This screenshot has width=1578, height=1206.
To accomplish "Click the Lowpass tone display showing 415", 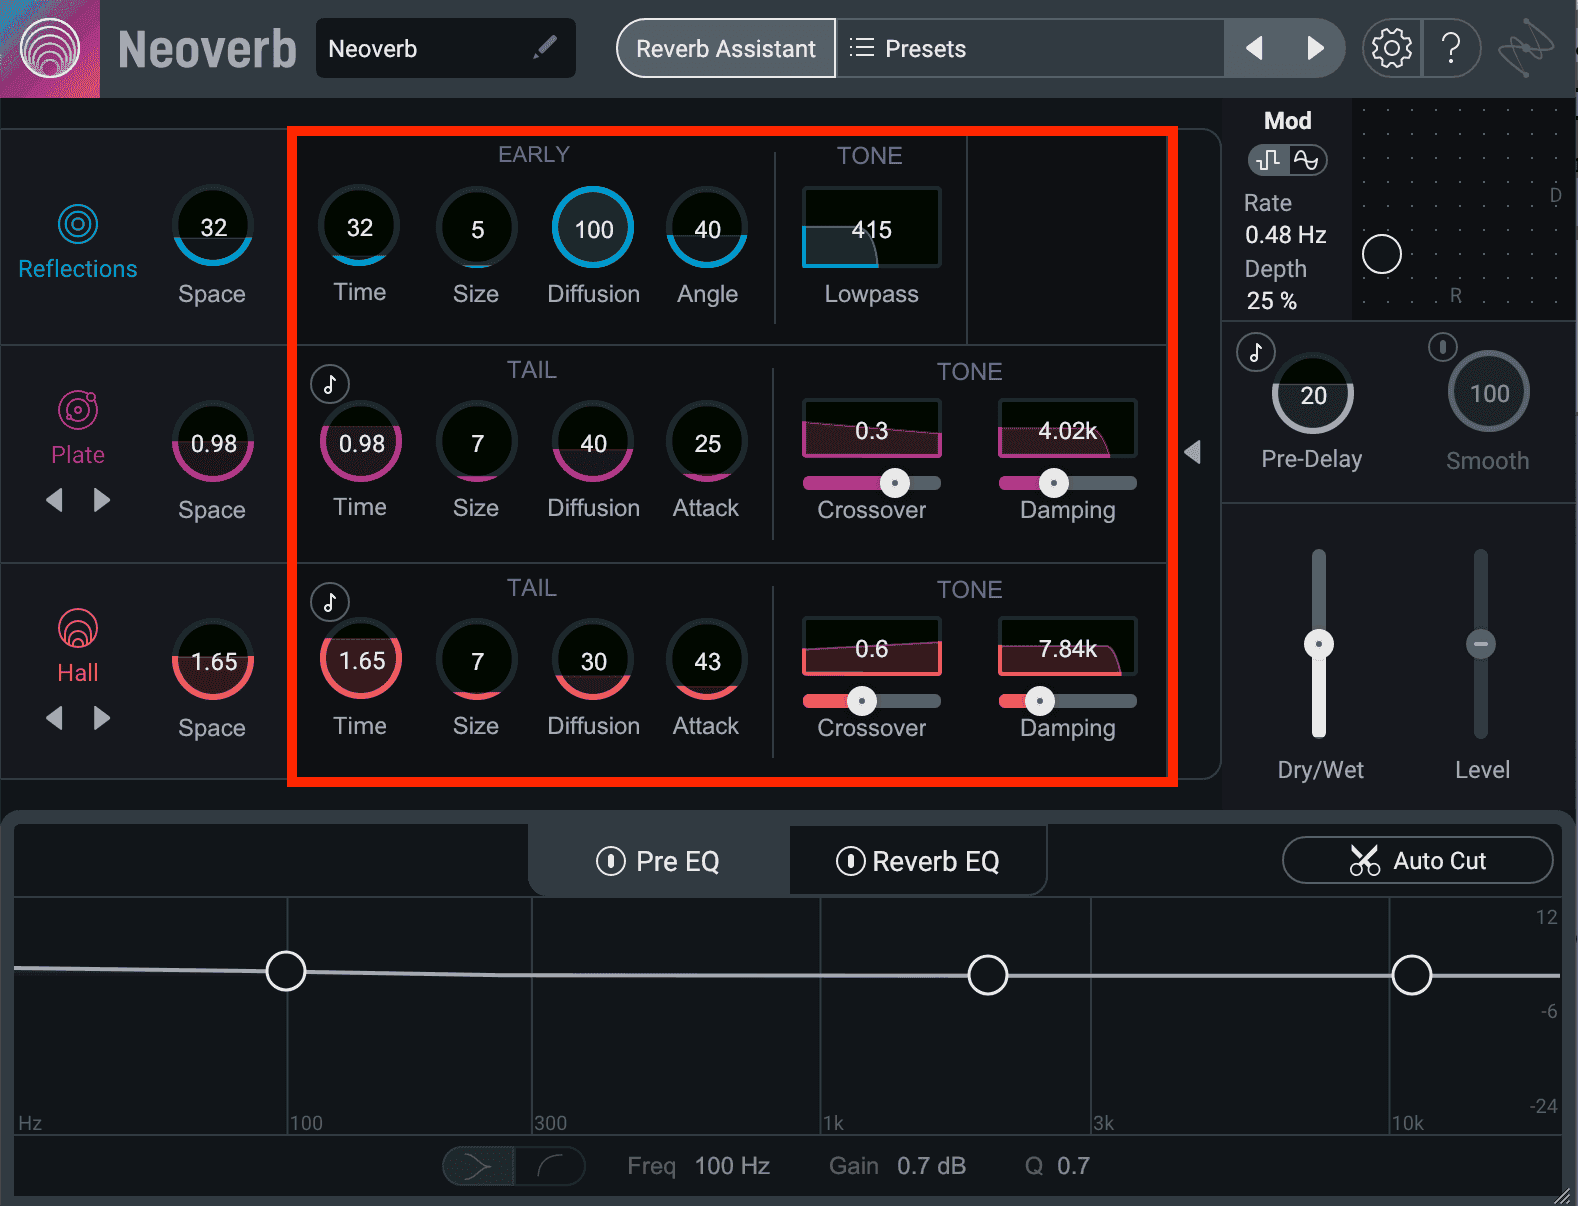I will (871, 228).
